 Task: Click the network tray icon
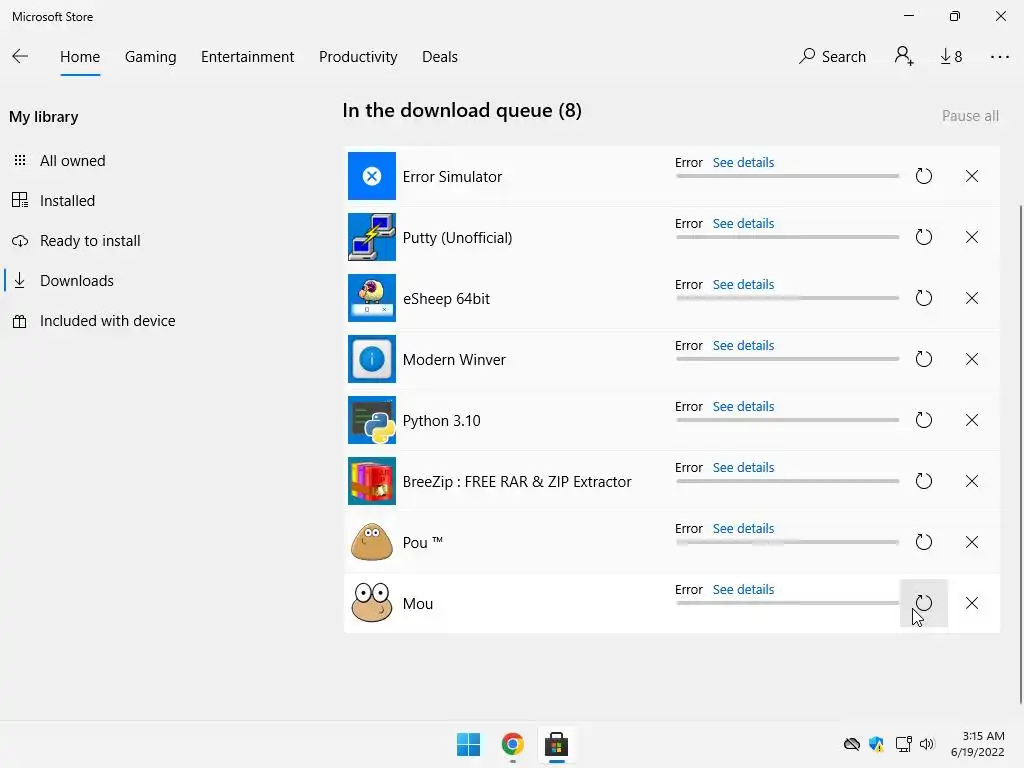903,744
